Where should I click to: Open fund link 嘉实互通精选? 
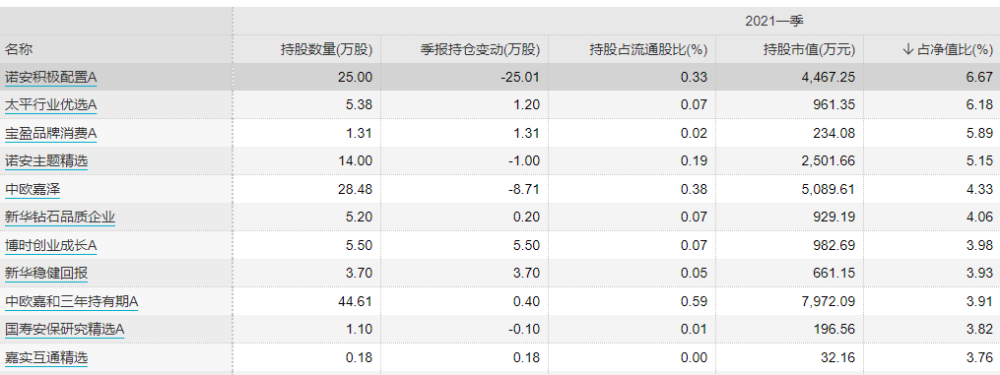(46, 358)
